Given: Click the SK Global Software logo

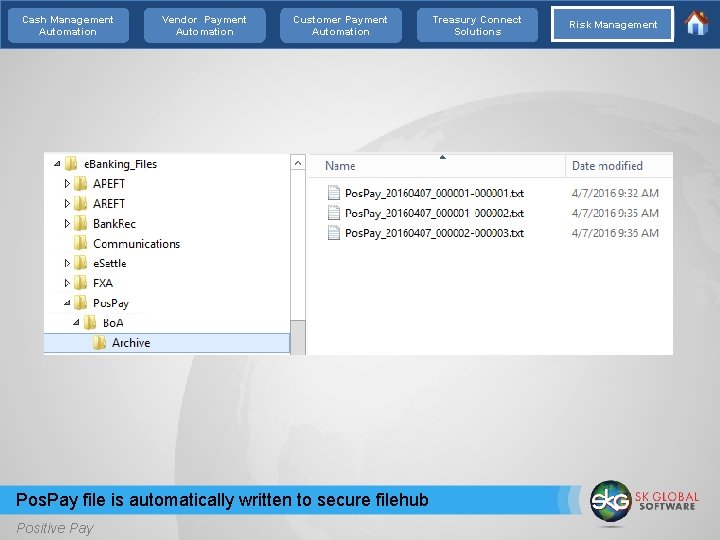Looking at the screenshot, I should (645, 501).
